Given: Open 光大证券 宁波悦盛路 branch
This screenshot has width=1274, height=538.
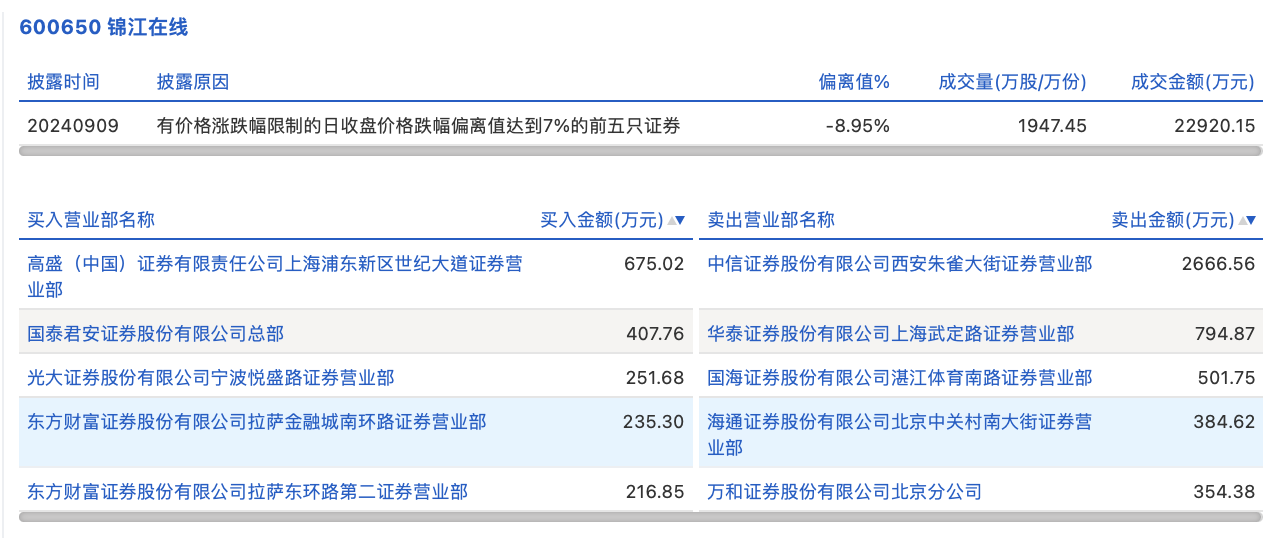Looking at the screenshot, I should pos(211,378).
